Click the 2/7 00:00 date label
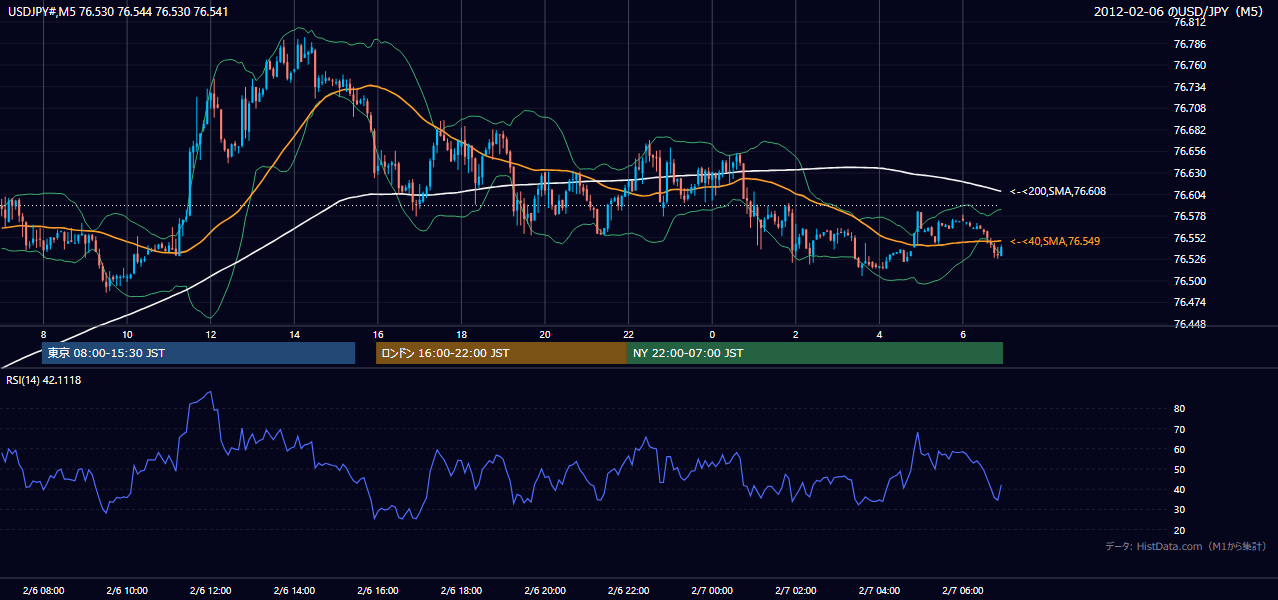The width and height of the screenshot is (1278, 600). coord(712,590)
